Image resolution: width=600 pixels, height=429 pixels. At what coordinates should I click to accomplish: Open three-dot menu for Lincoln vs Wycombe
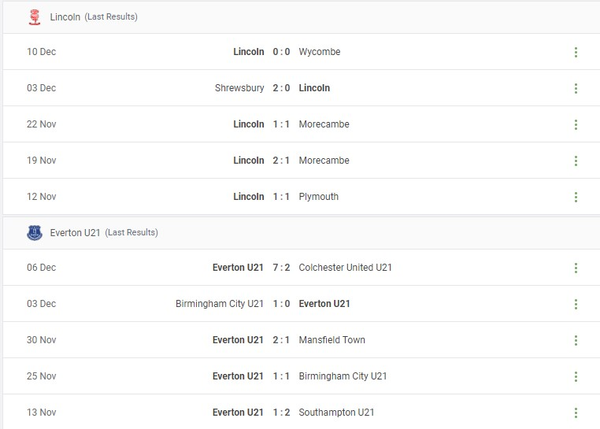pos(576,52)
